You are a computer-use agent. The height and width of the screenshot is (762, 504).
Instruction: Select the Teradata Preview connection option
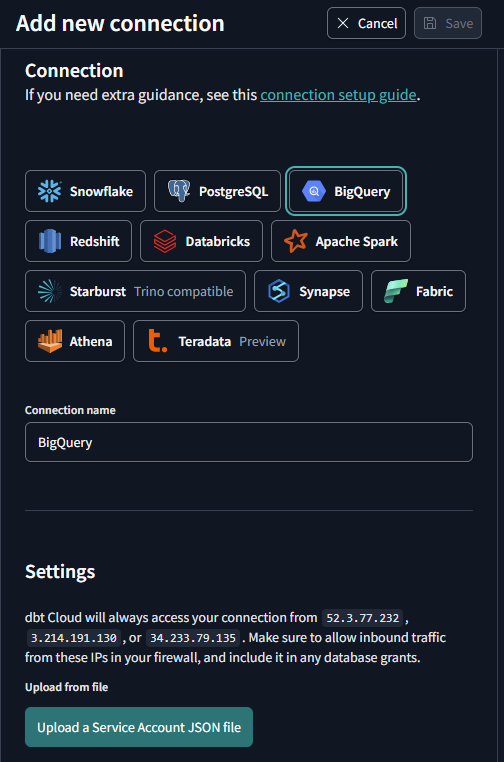coord(216,341)
